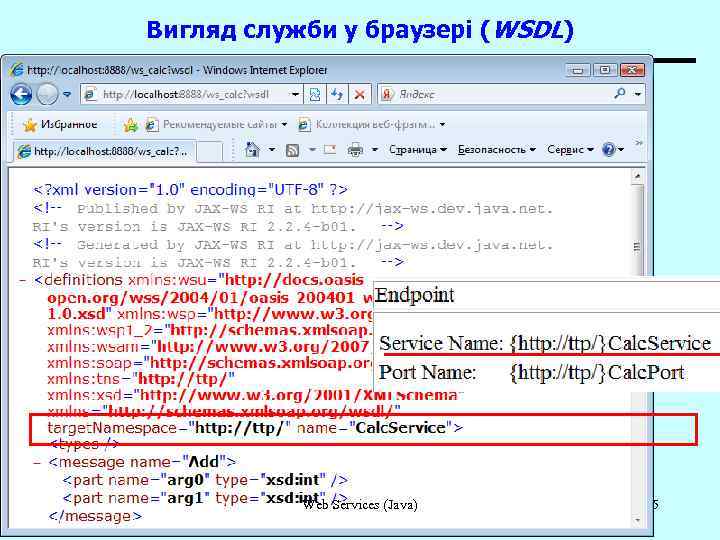Open the Рекомендуемые сайты link
The image size is (720, 540).
[x=216, y=124]
